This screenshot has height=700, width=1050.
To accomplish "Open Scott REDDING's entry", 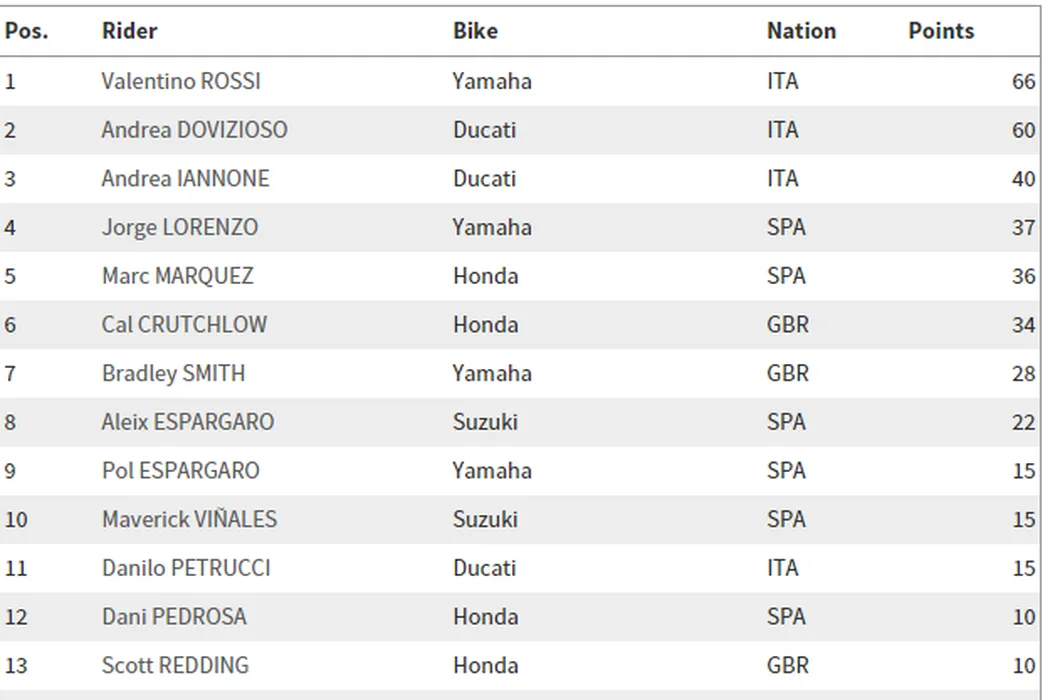I will (175, 665).
